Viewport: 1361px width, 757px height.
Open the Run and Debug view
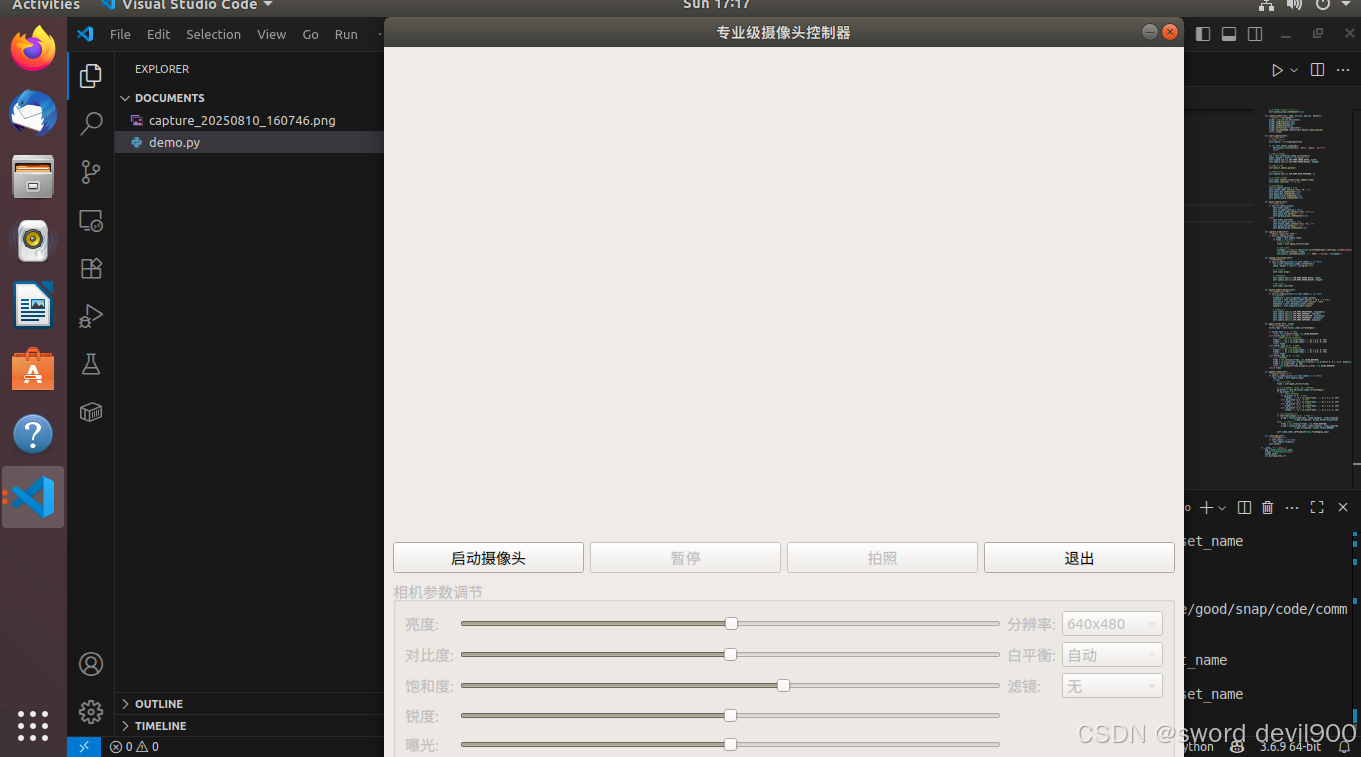(x=91, y=316)
